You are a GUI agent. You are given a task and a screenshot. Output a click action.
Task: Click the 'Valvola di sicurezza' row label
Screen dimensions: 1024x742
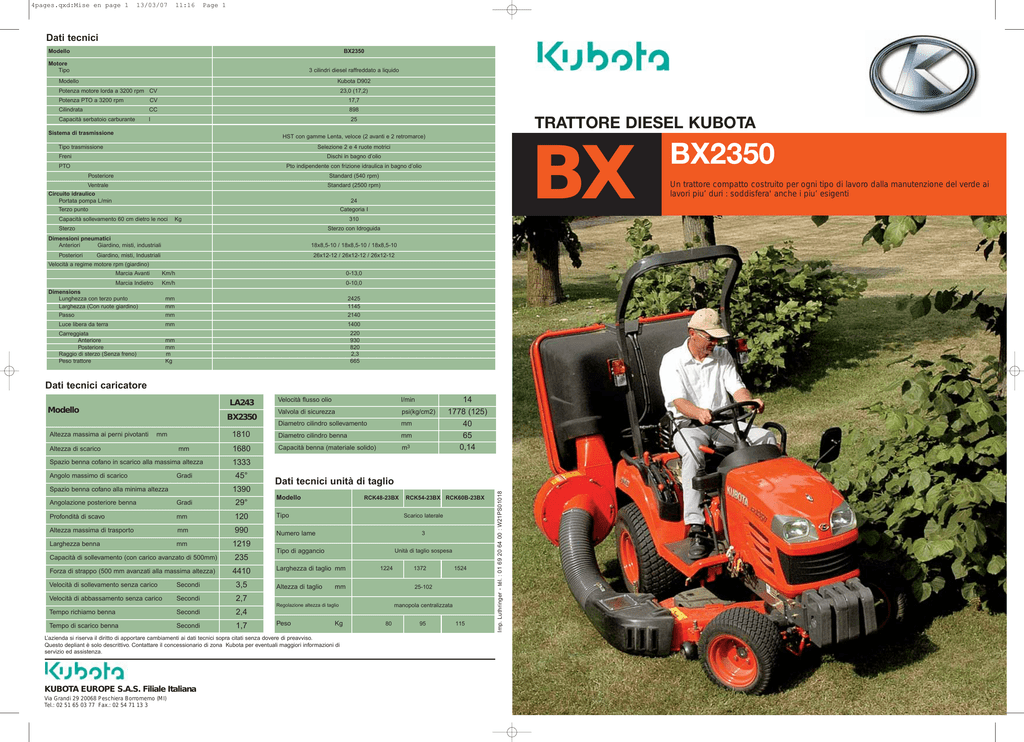pyautogui.click(x=306, y=412)
